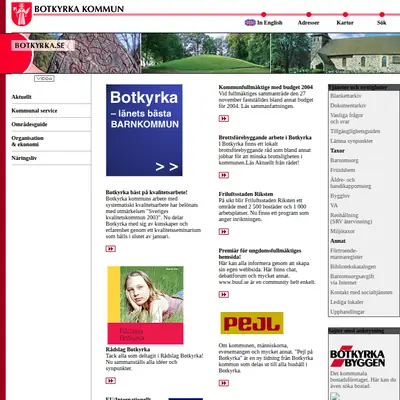Click the arrow icon under Kommunfullmäktige med budget 2004
Image resolution: width=400 pixels, height=400 pixels.
224,119
